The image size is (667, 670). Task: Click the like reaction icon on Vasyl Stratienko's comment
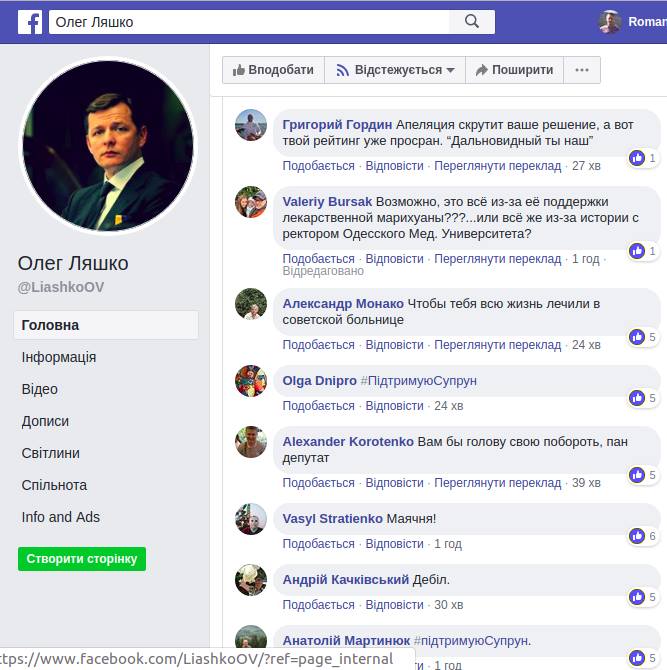click(637, 536)
